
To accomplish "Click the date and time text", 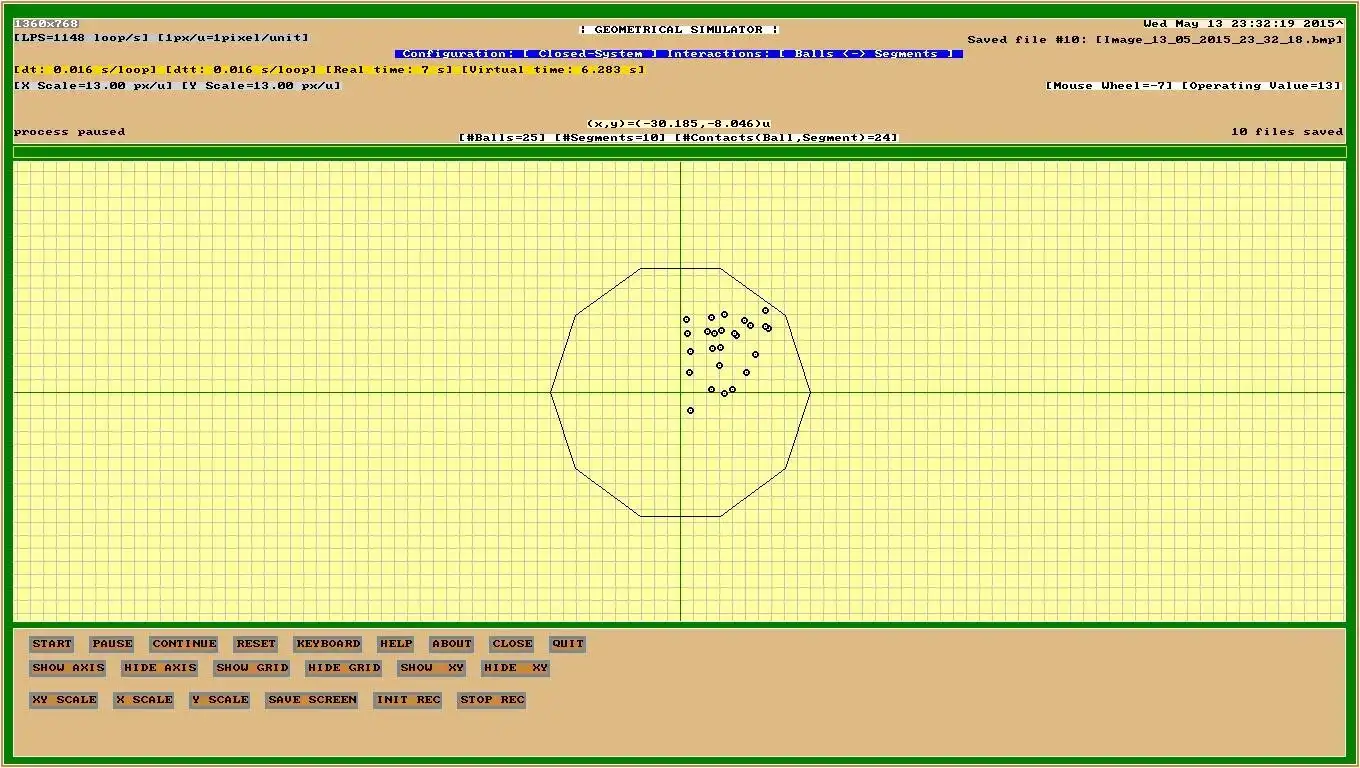I will [1244, 24].
